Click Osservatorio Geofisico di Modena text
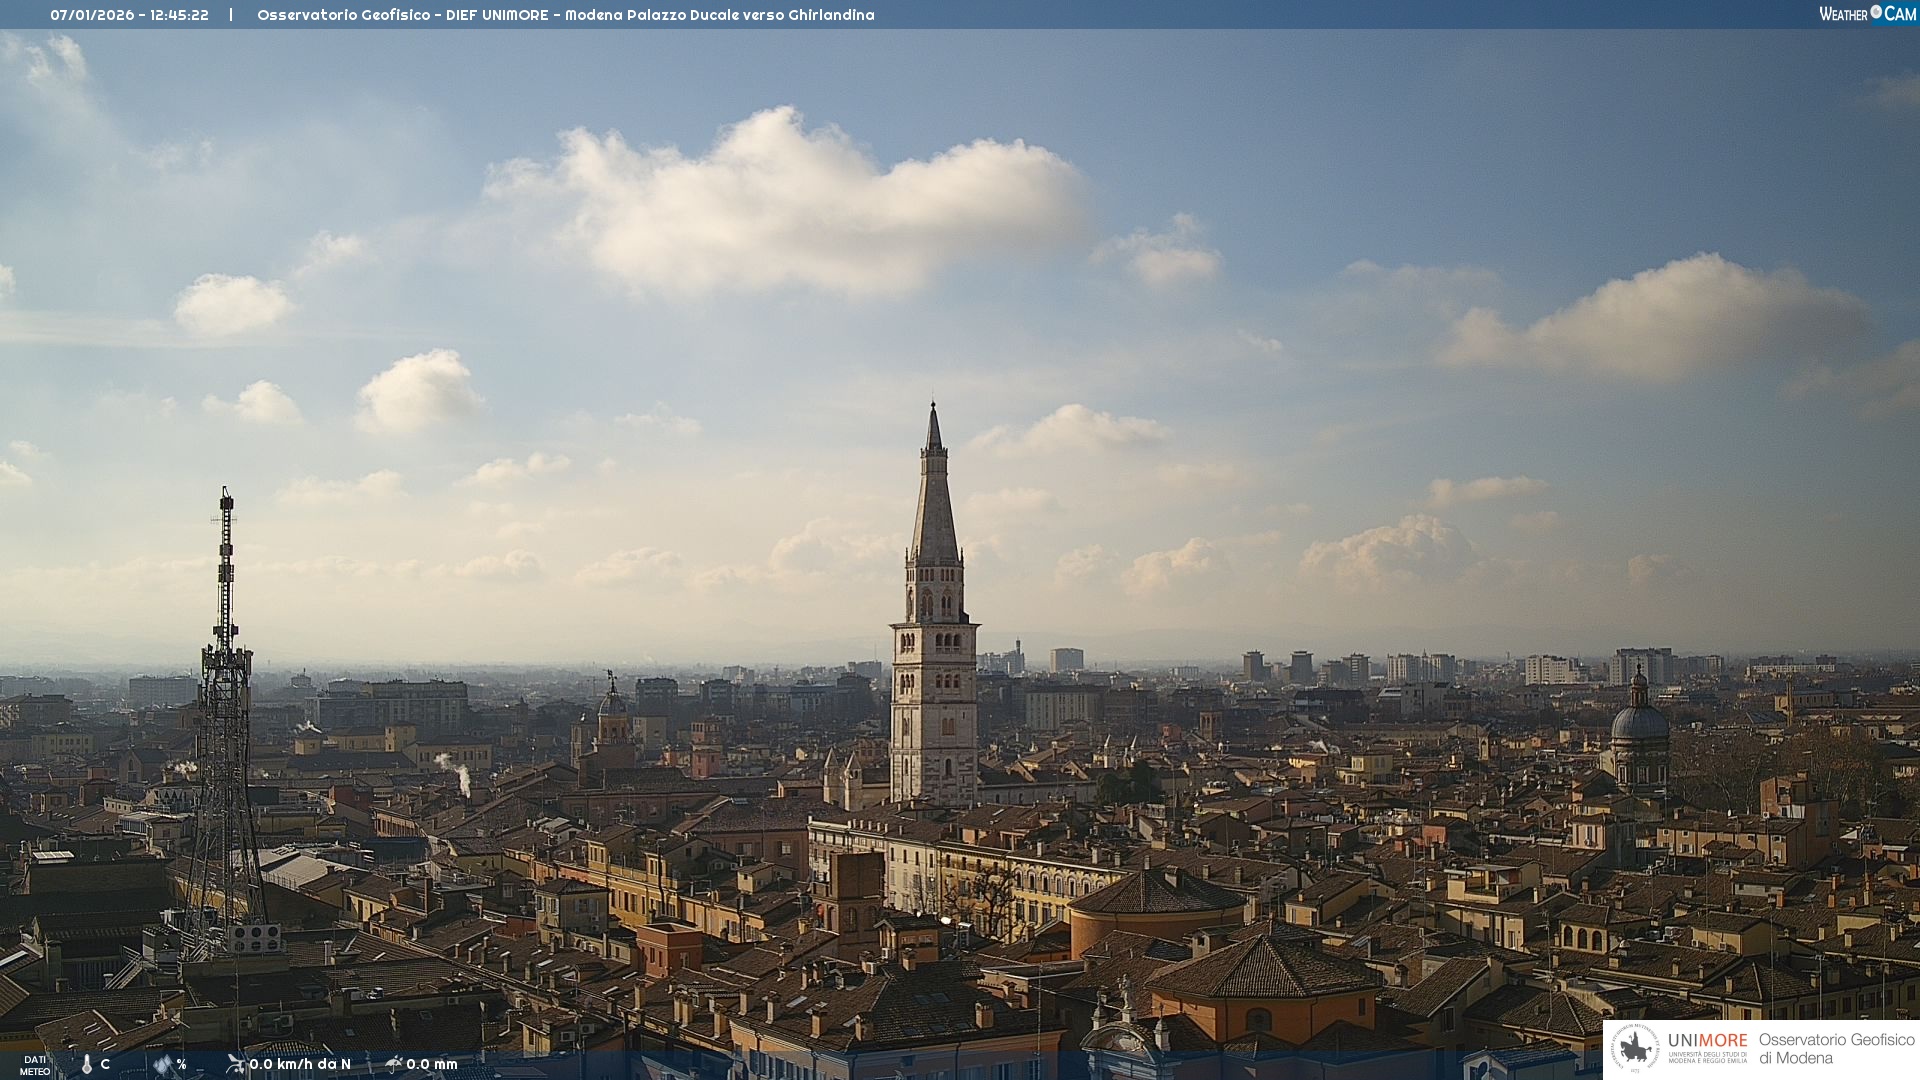 [x=1836, y=1049]
